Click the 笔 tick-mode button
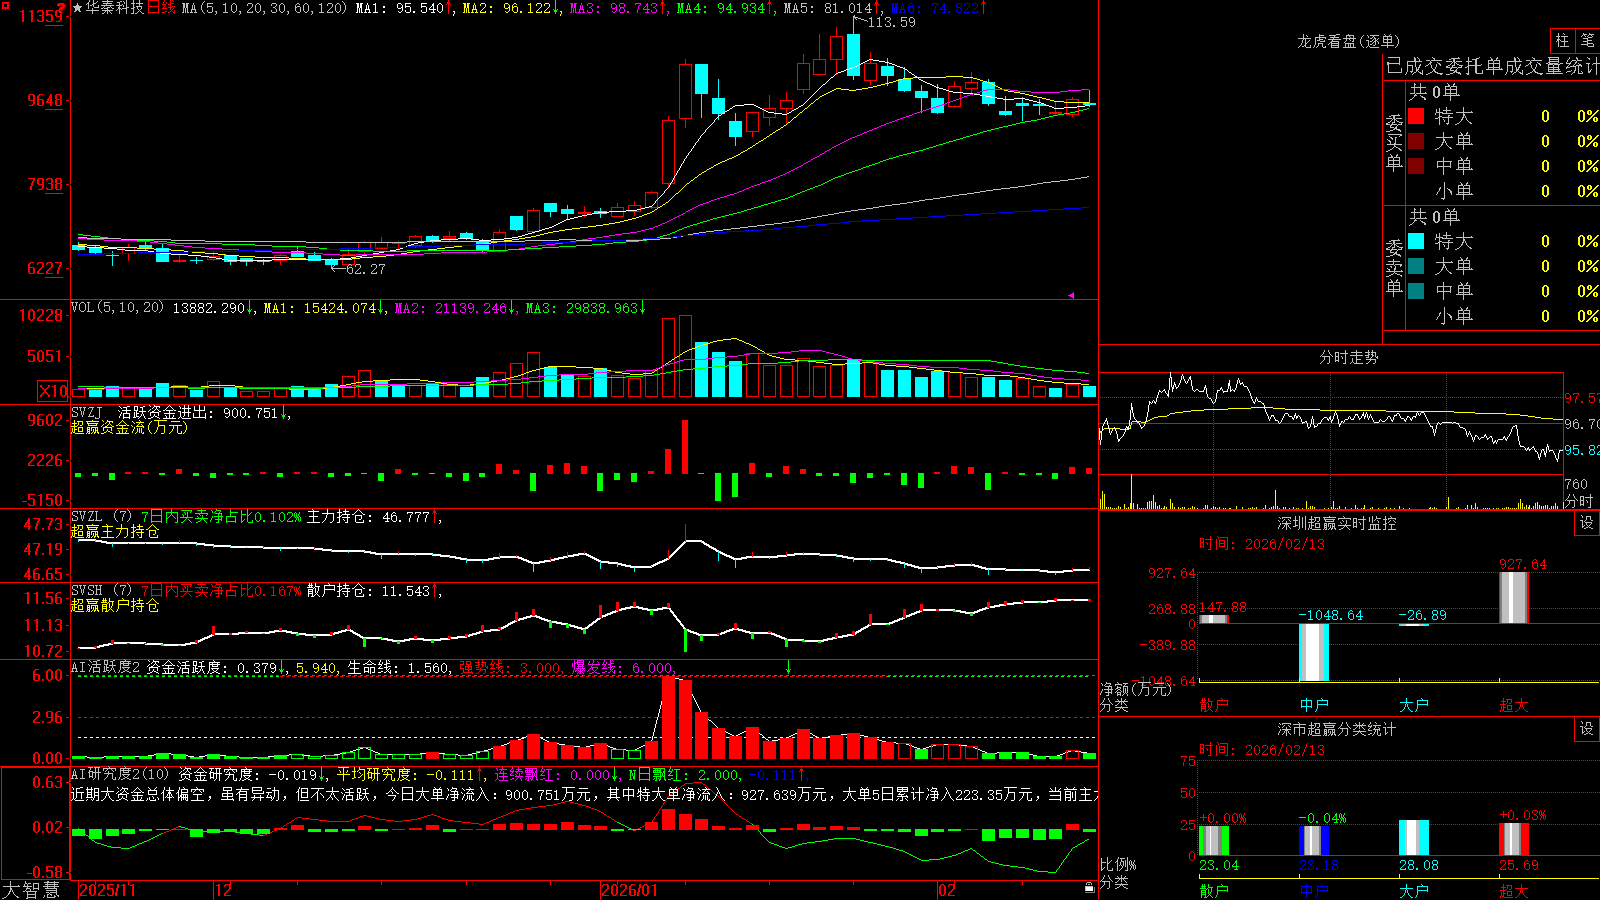 click(1587, 40)
